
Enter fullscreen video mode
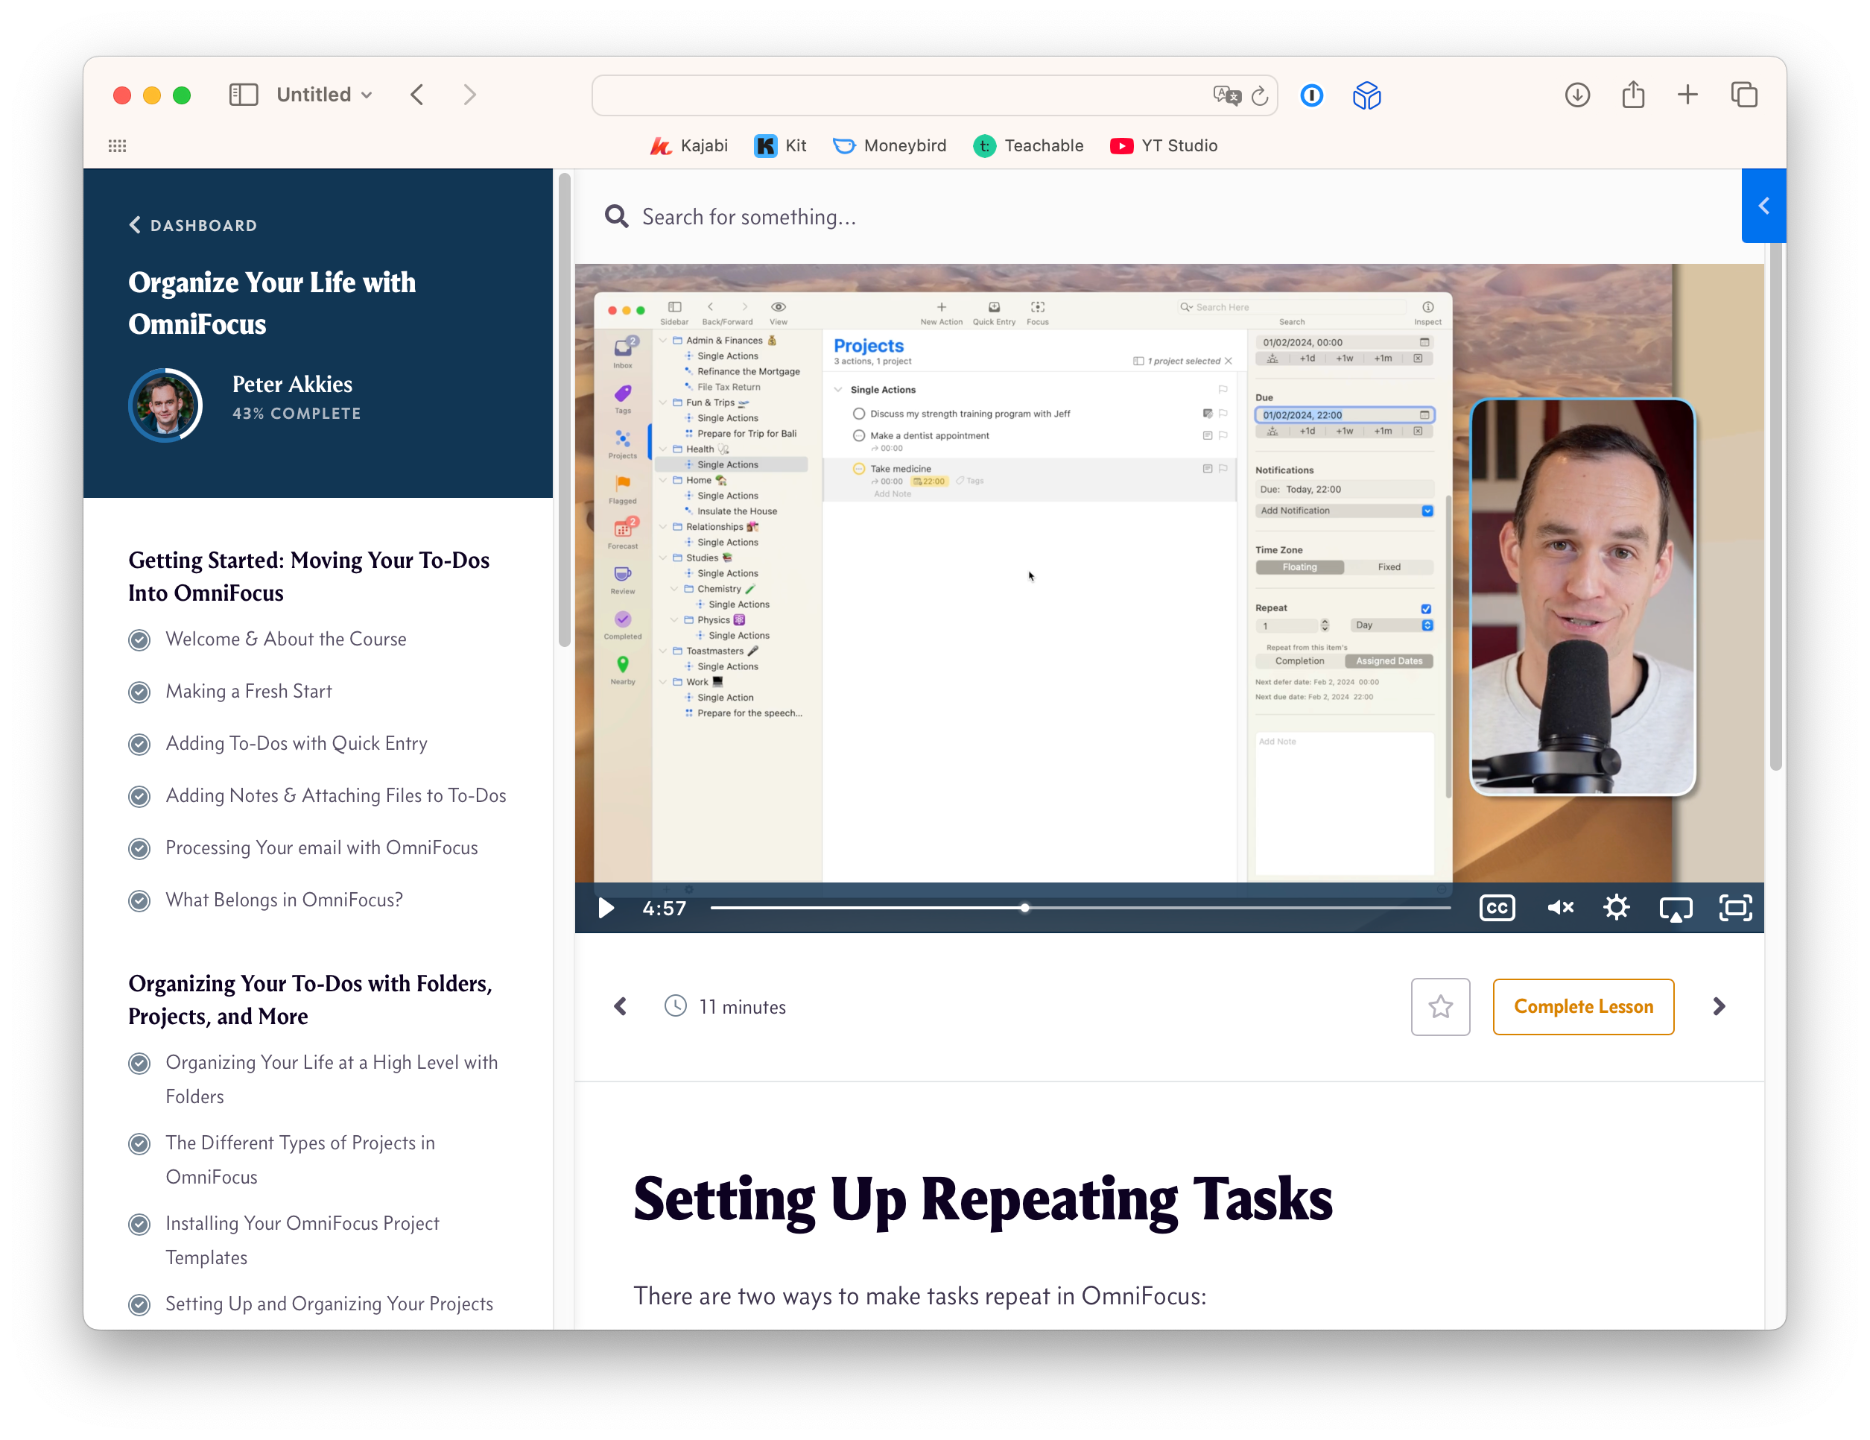[x=1735, y=908]
